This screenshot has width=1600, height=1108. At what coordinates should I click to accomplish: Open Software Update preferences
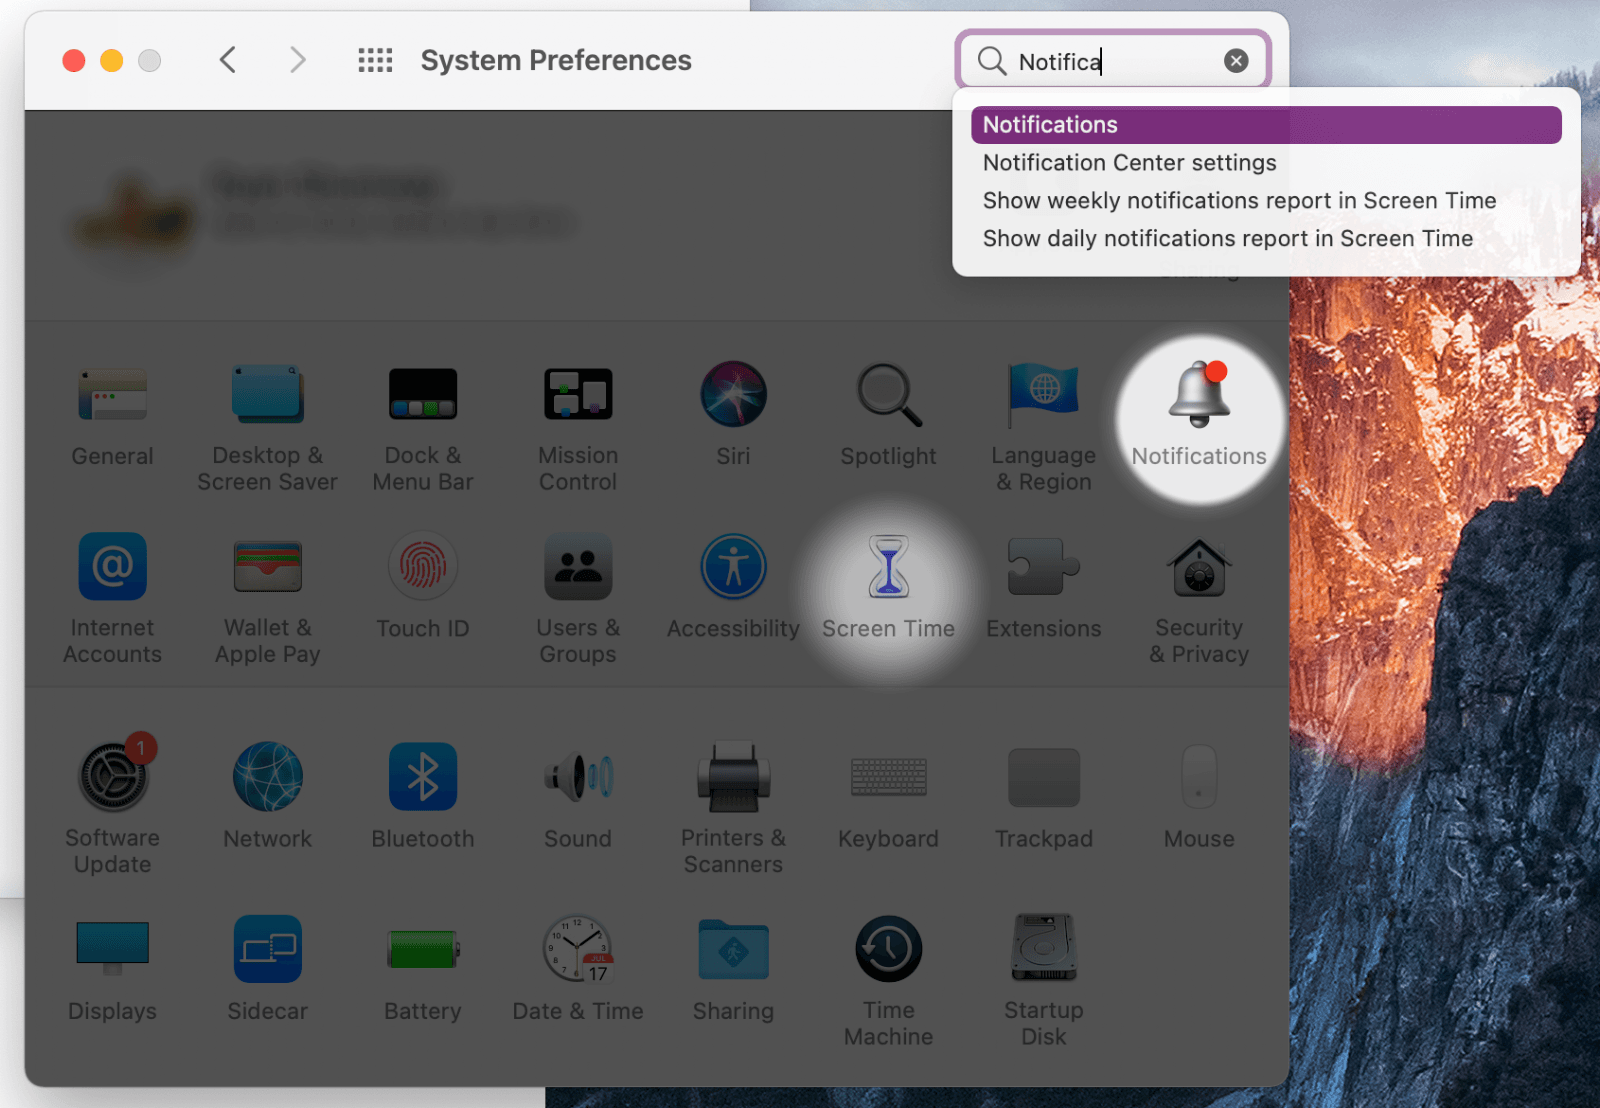click(x=114, y=776)
